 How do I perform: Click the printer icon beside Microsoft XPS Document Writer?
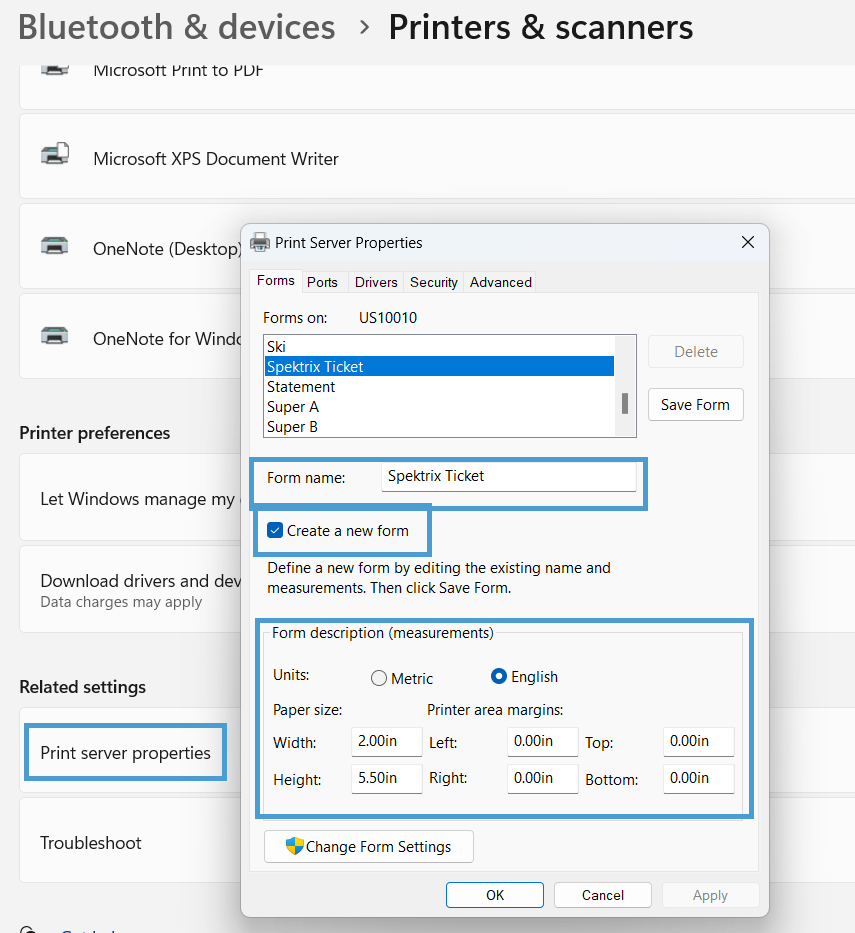click(x=54, y=152)
